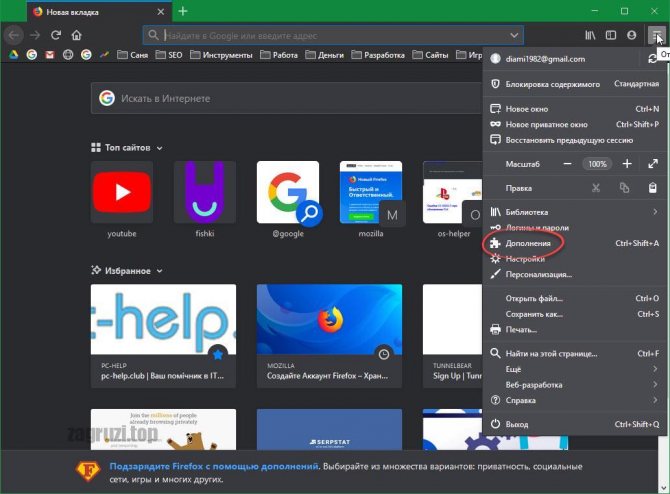The width and height of the screenshot is (670, 494).
Task: Open the pc-help.club highlight card
Action: click(163, 336)
